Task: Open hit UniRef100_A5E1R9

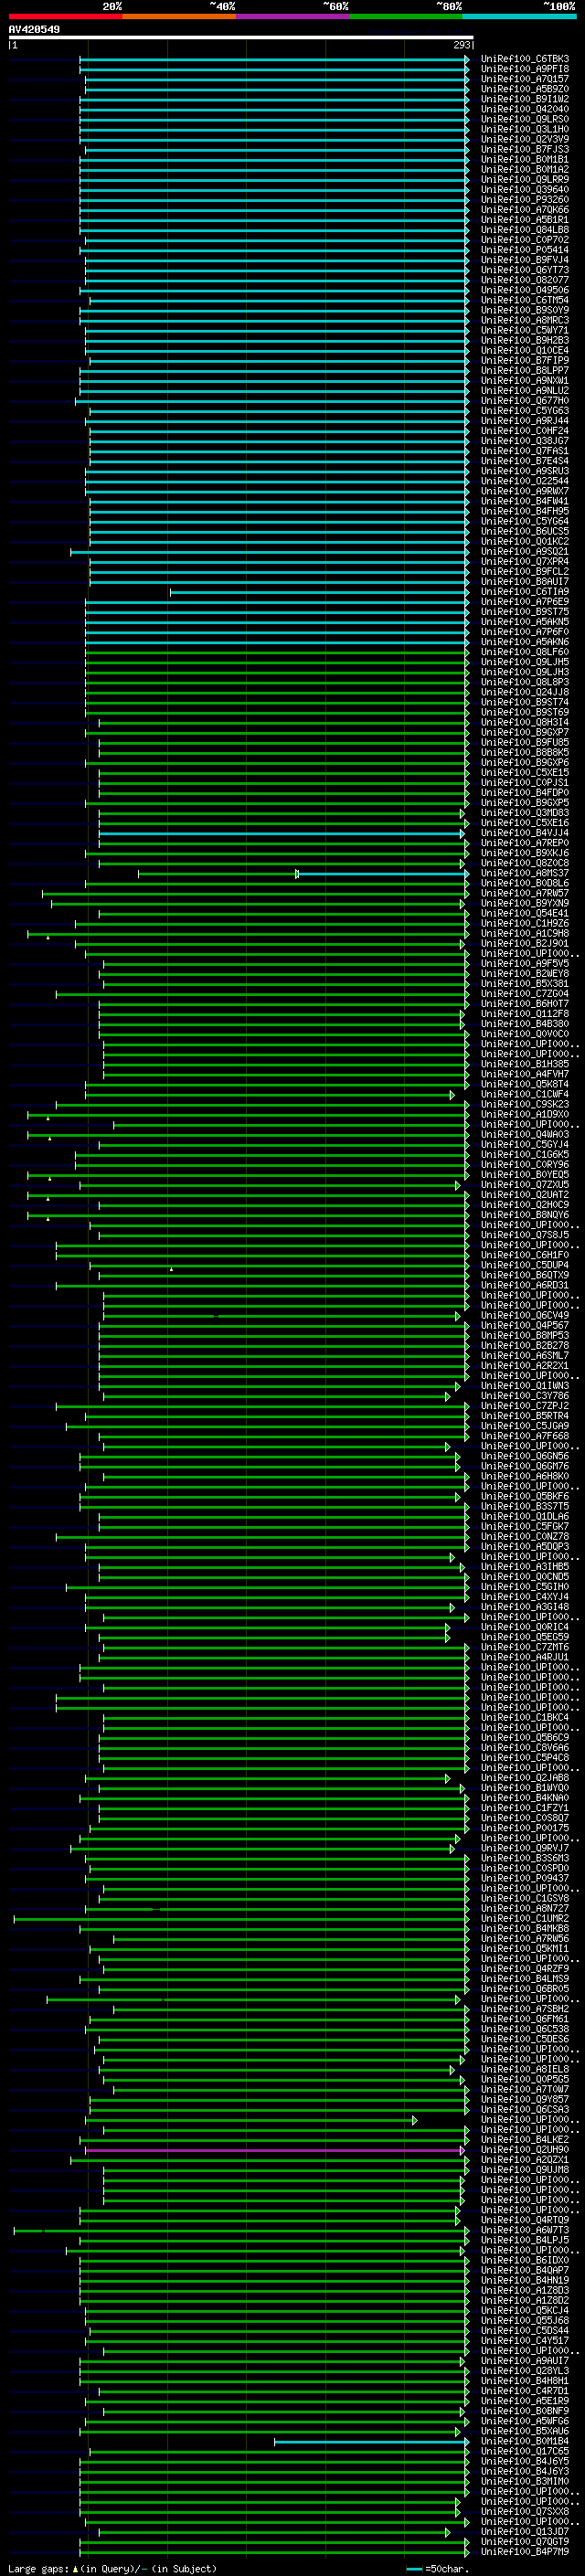Action: click(524, 2401)
